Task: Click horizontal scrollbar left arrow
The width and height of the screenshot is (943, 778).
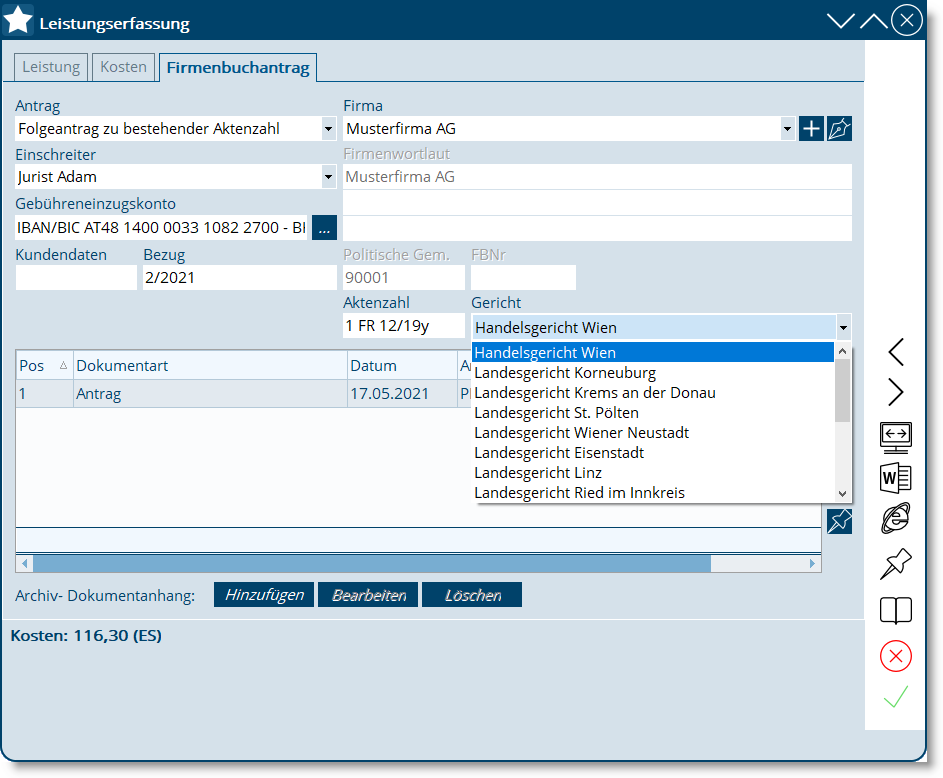Action: 25,563
